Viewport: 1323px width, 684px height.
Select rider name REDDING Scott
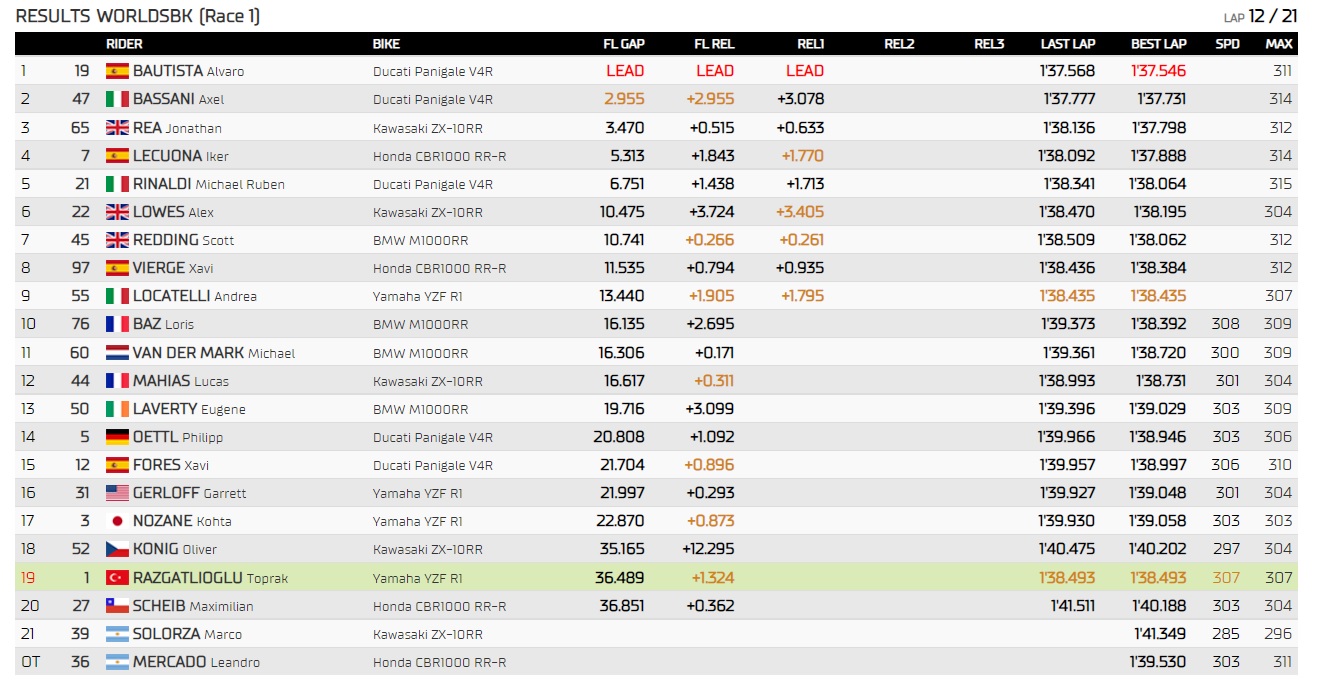pyautogui.click(x=183, y=240)
